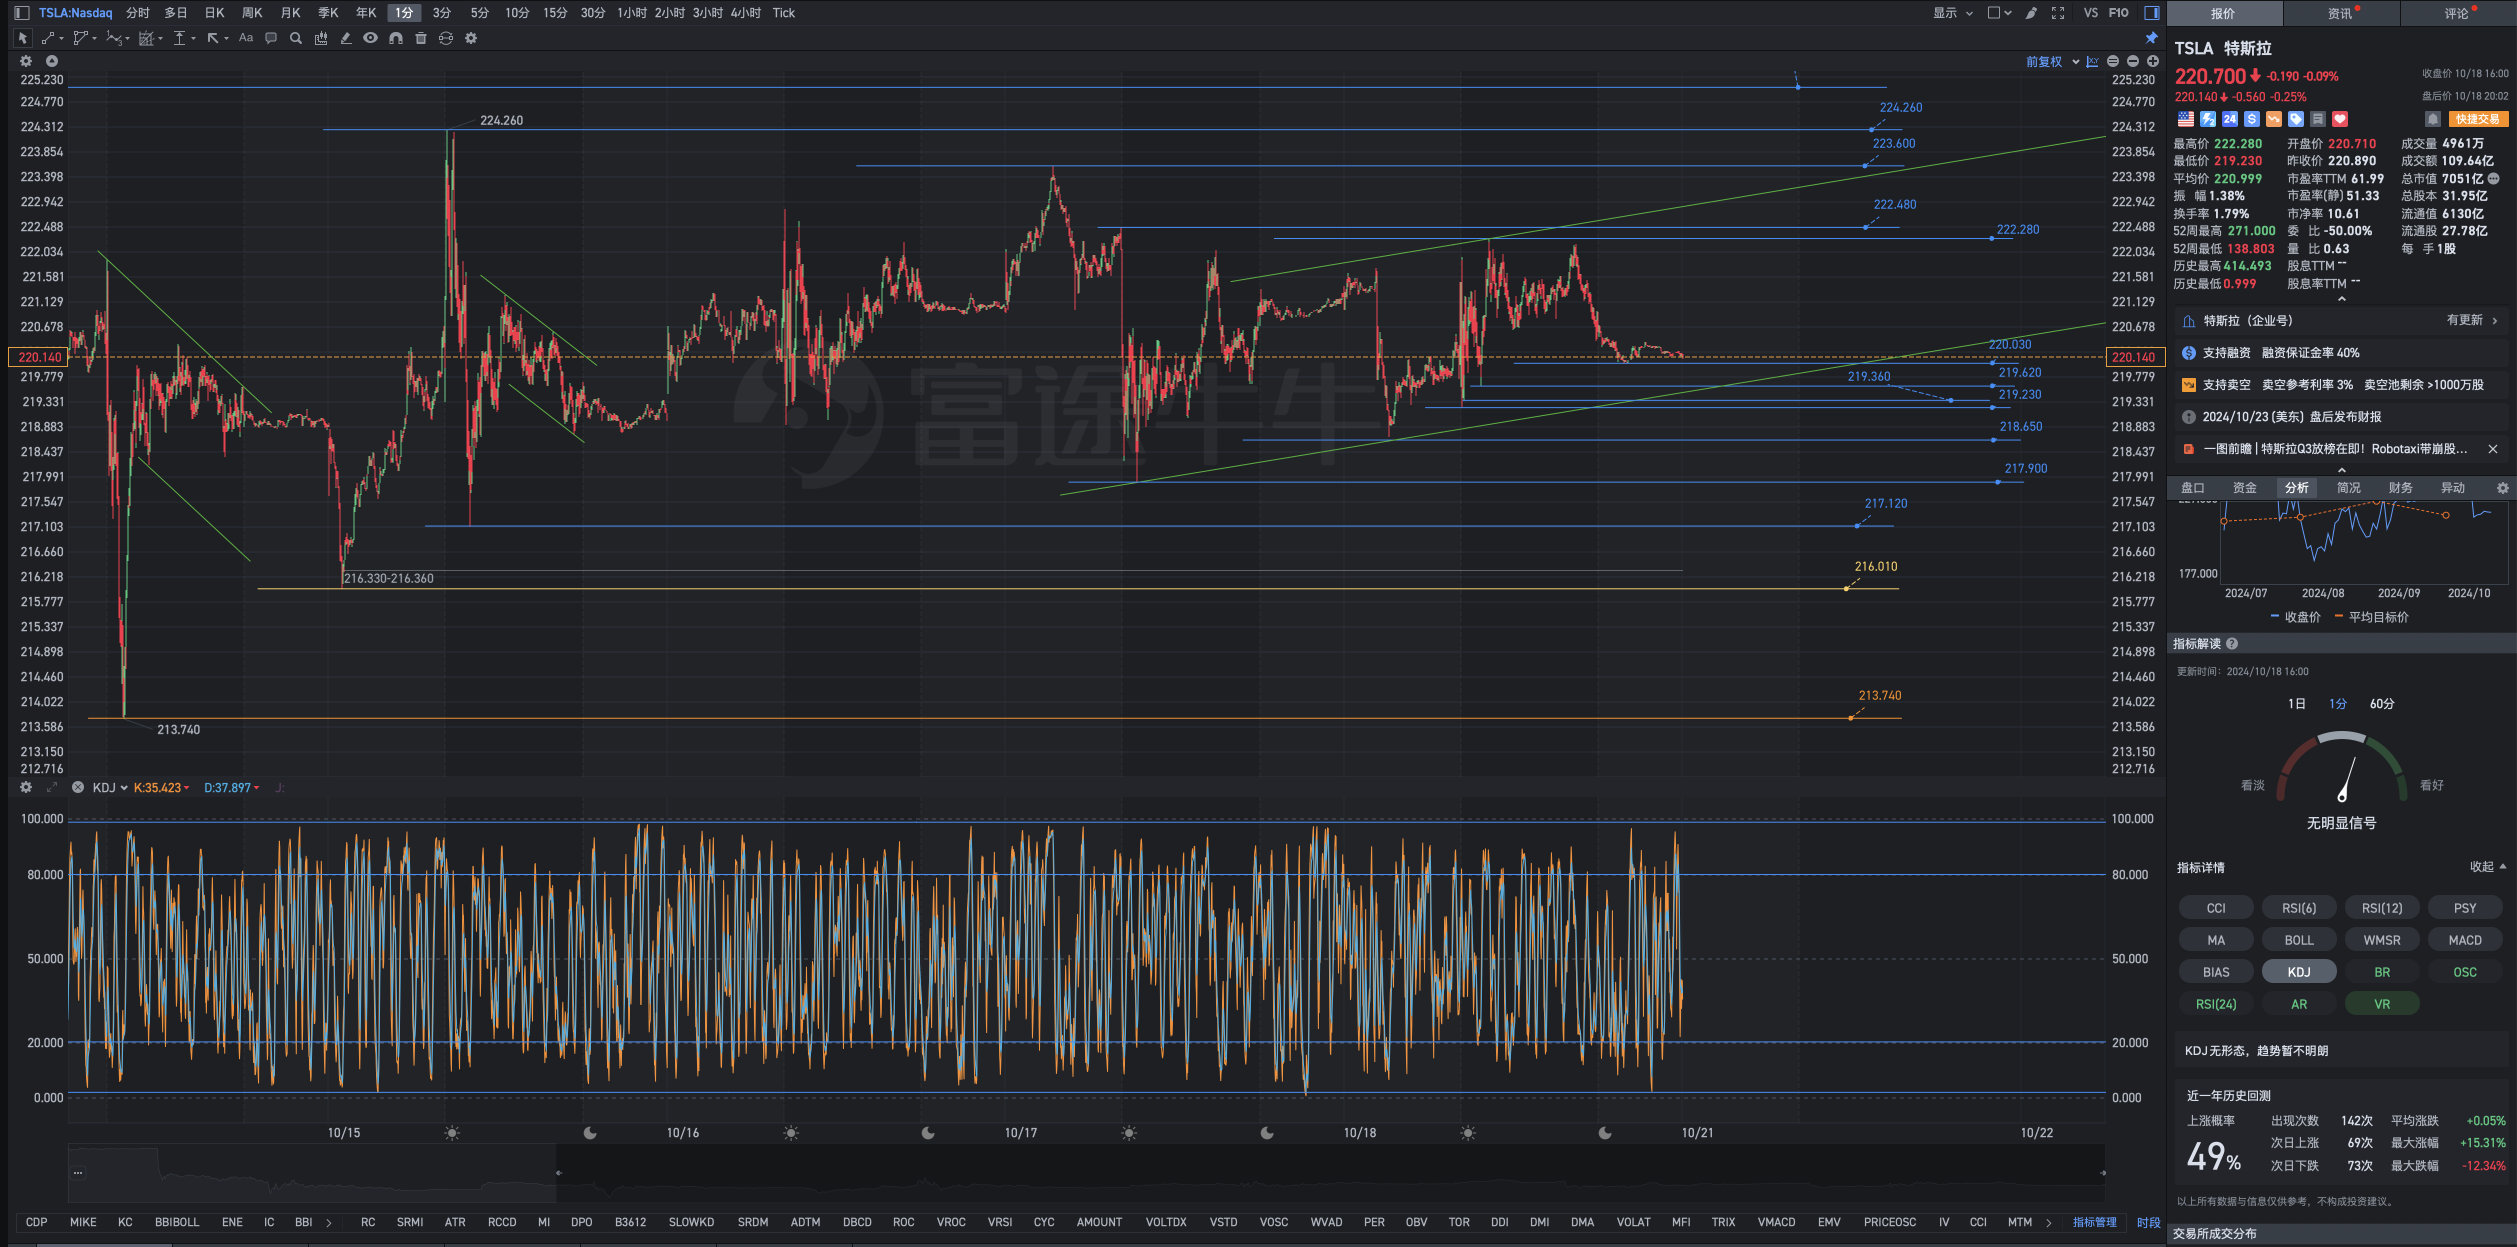2517x1247 pixels.
Task: Close the Robotaxi news banner
Action: (x=2493, y=449)
